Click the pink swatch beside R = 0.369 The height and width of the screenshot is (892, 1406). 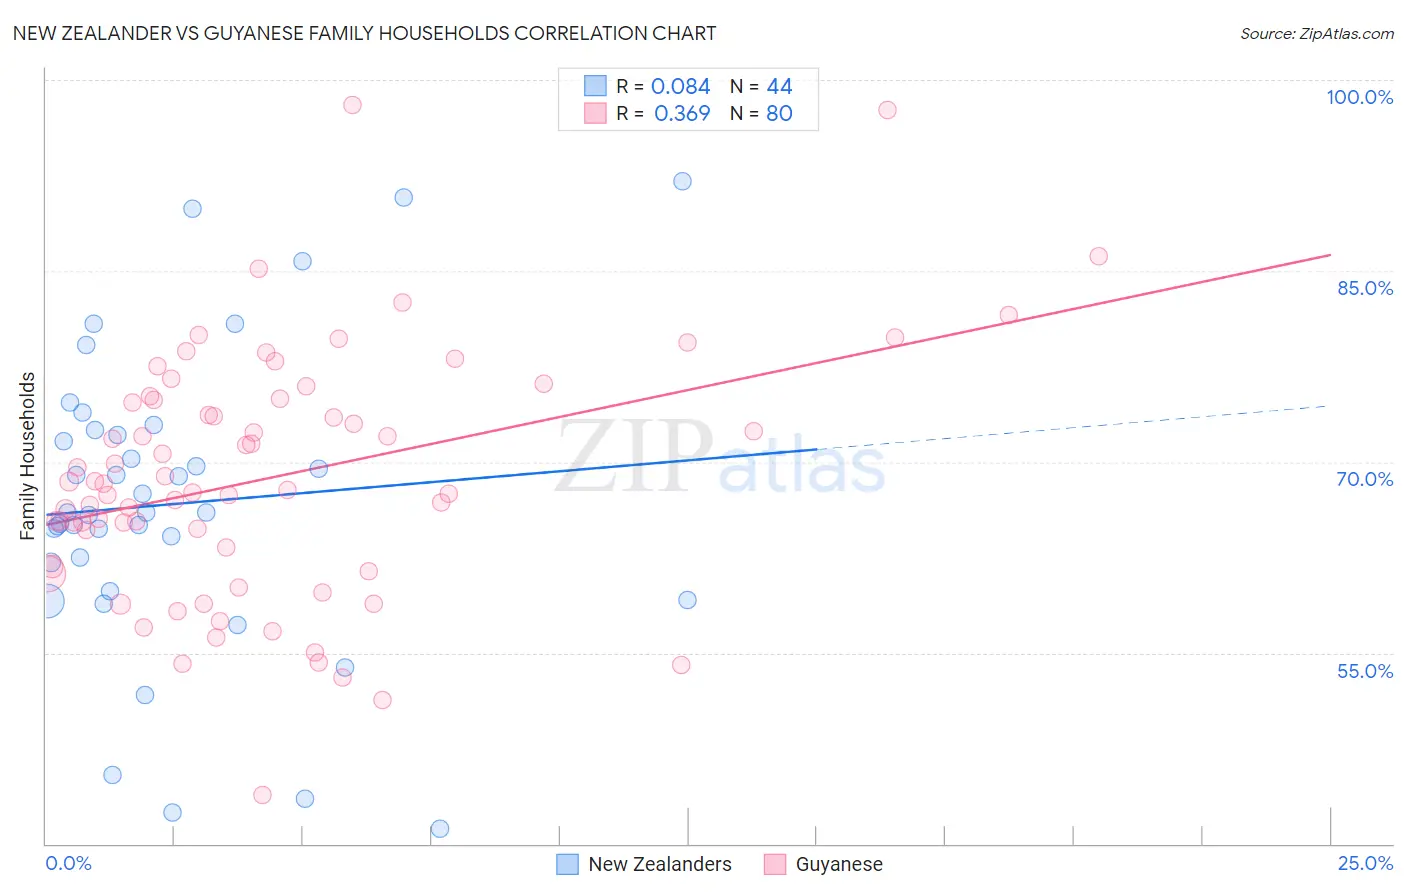pyautogui.click(x=595, y=113)
